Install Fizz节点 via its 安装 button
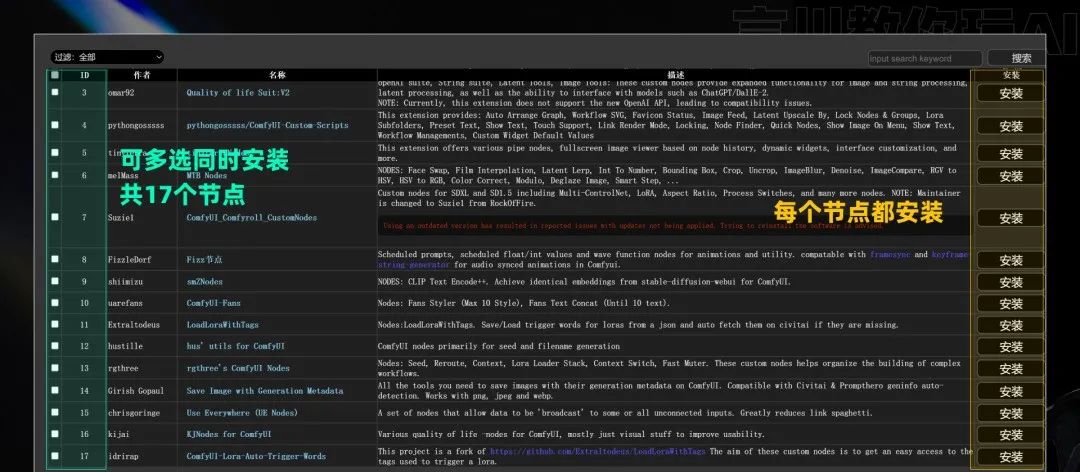Screen dimensions: 1080x472 click(x=1010, y=260)
